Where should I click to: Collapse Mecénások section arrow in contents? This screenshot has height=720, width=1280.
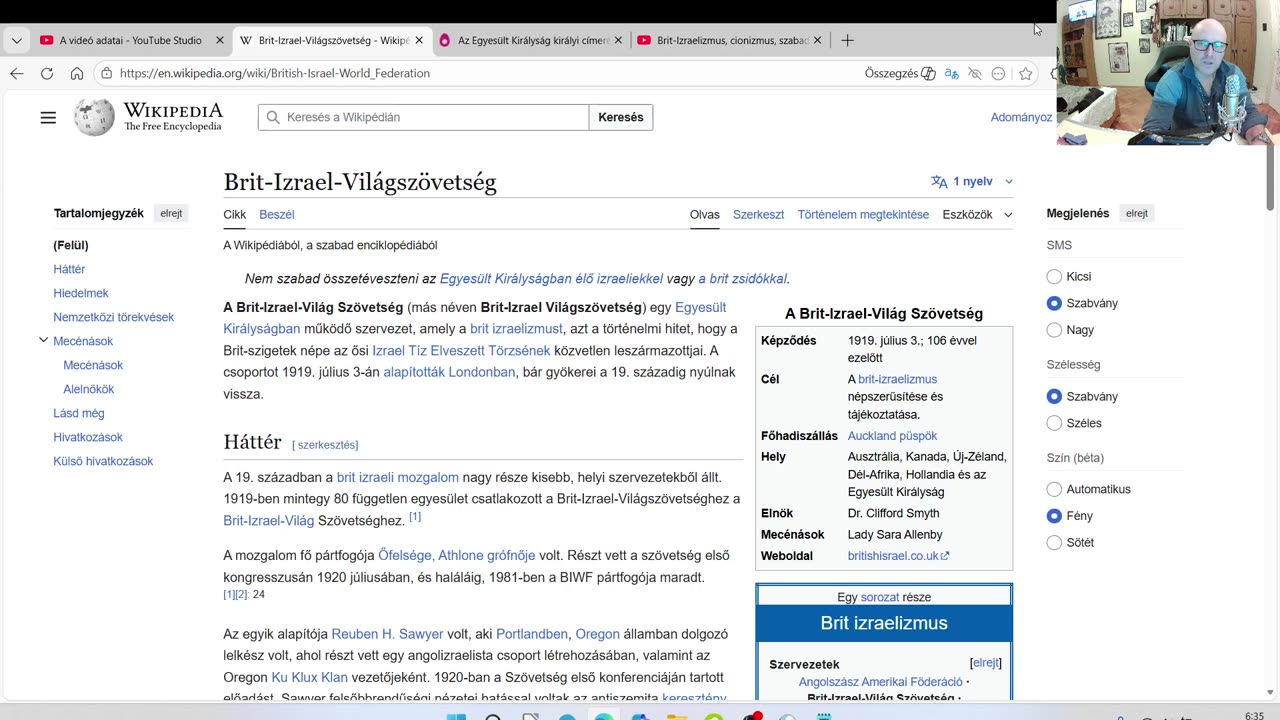pyautogui.click(x=43, y=340)
